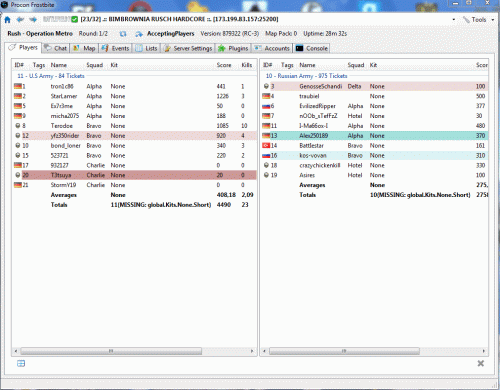Viewport: 500px width, 390px height.
Task: Open the Map tab
Action: tap(84, 48)
